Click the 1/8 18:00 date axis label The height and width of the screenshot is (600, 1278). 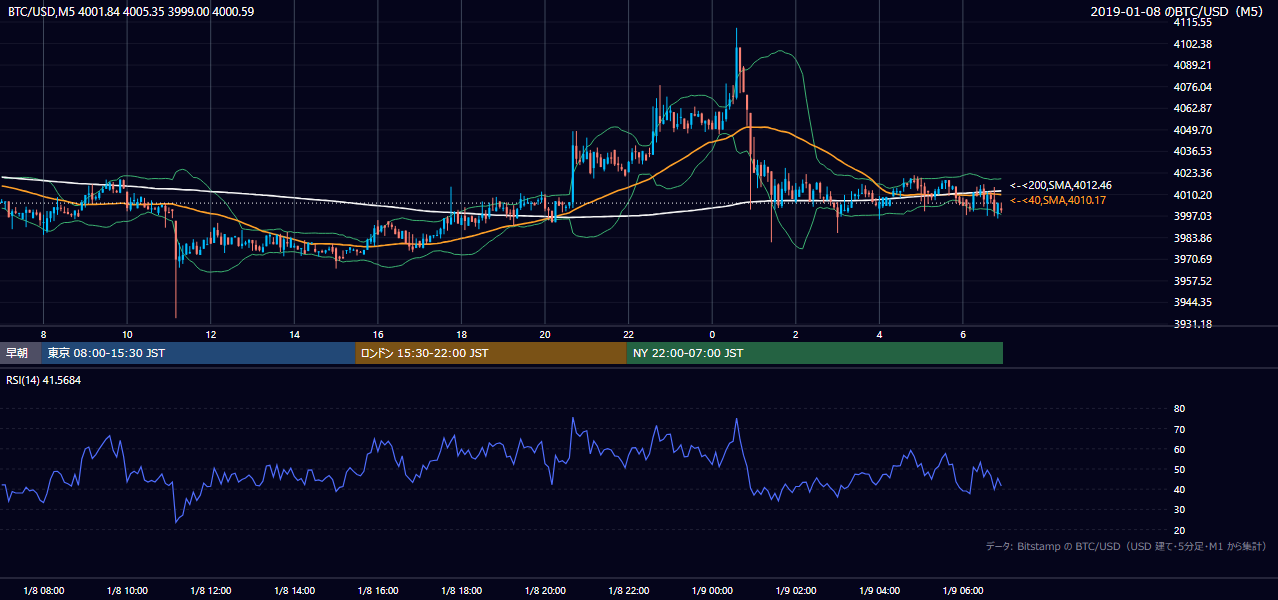(x=462, y=591)
